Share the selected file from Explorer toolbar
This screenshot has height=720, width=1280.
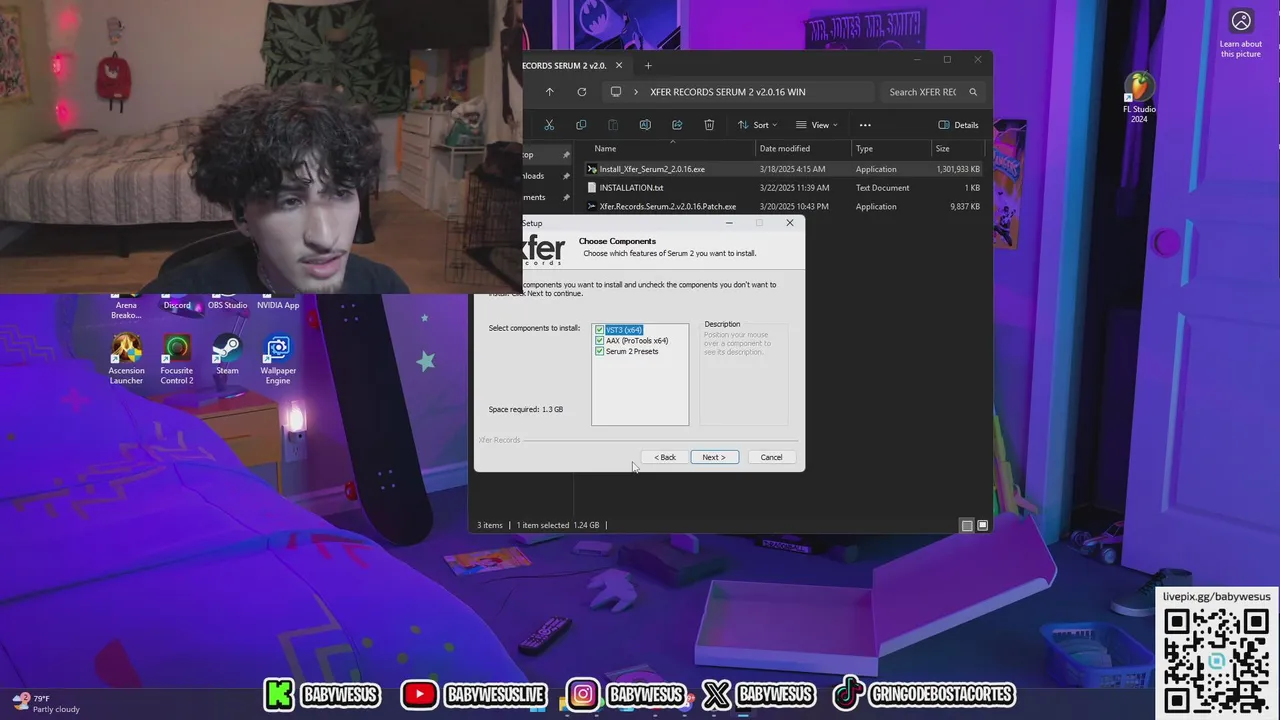point(677,125)
